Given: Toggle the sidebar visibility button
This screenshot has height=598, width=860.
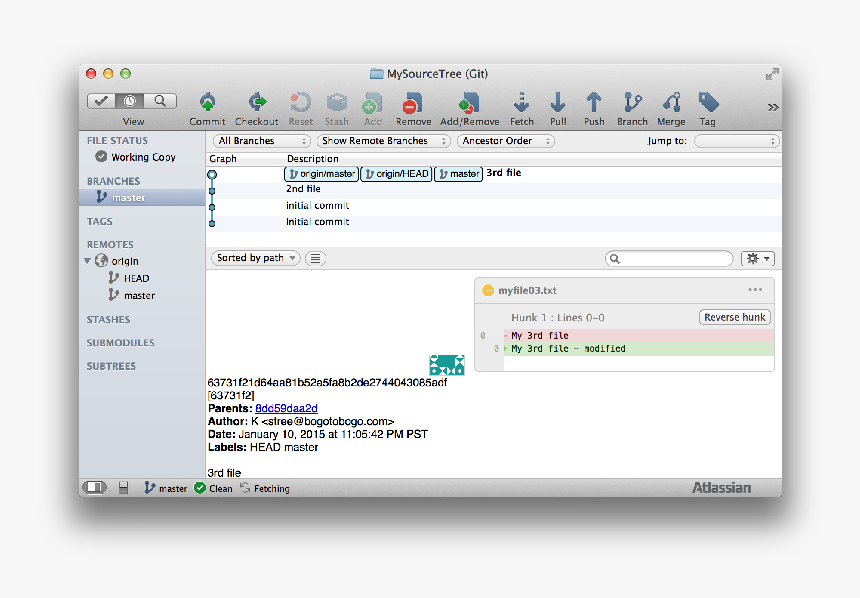Looking at the screenshot, I should pyautogui.click(x=94, y=487).
